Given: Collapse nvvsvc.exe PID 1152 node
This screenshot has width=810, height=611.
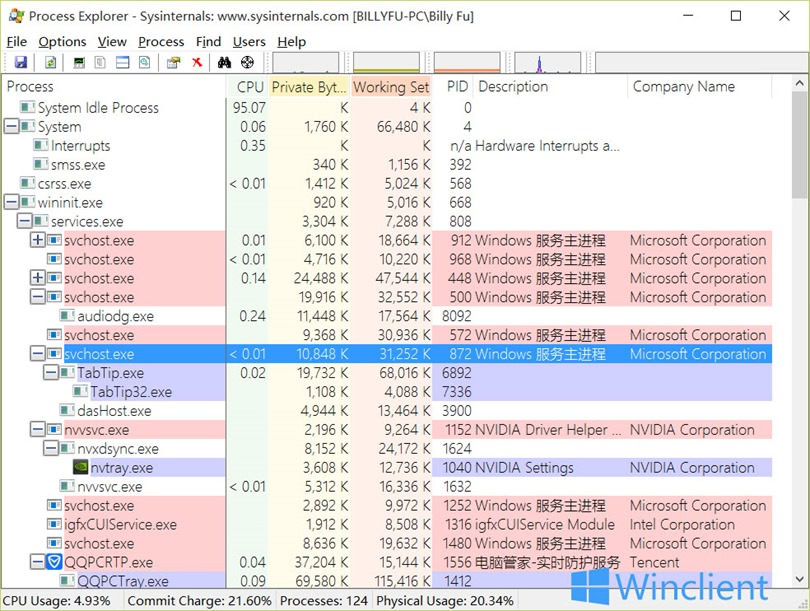Looking at the screenshot, I should (38, 429).
